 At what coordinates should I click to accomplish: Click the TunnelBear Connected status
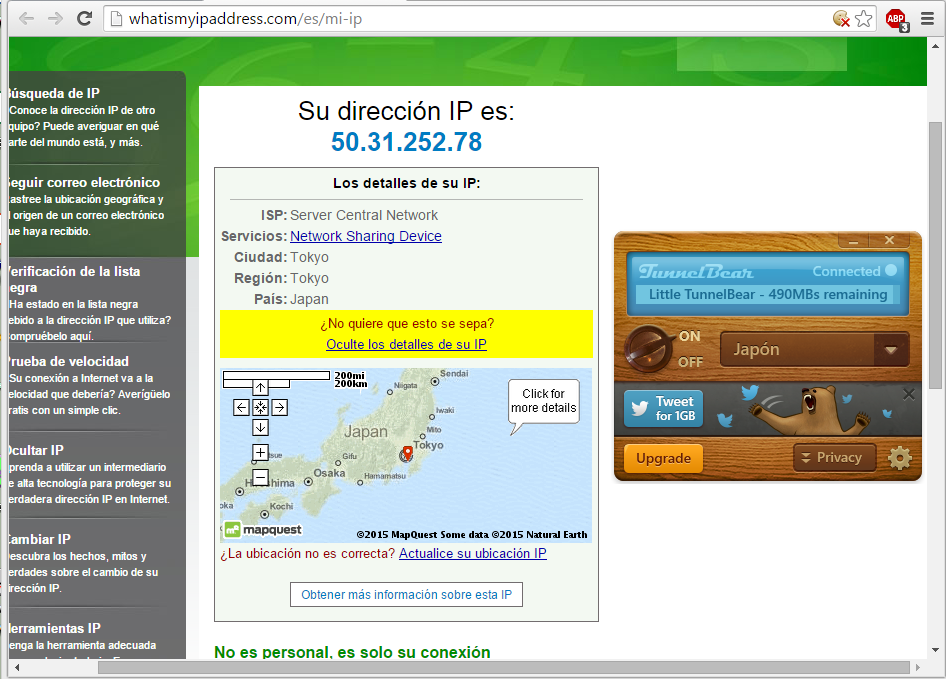pyautogui.click(x=854, y=271)
